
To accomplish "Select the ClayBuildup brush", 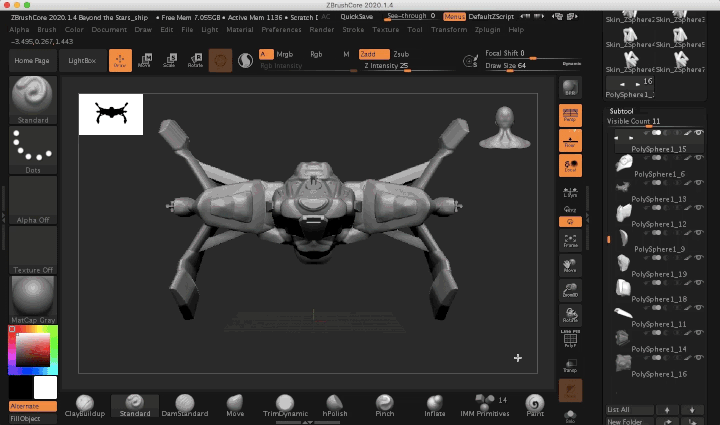I will [x=85, y=404].
